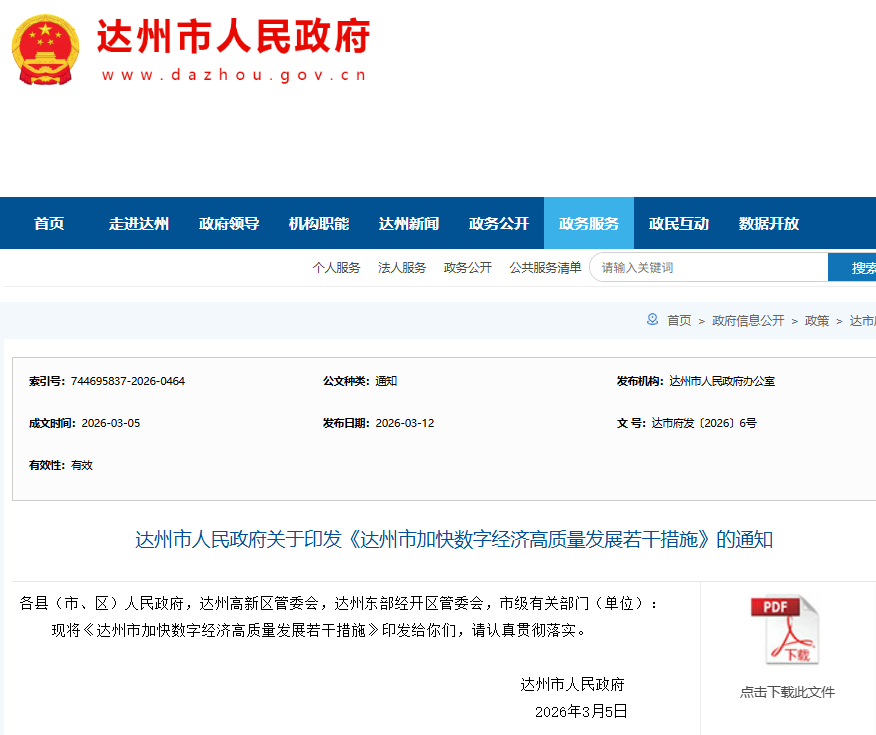
Task: Open the 走进达州 navigation item
Action: 139,223
